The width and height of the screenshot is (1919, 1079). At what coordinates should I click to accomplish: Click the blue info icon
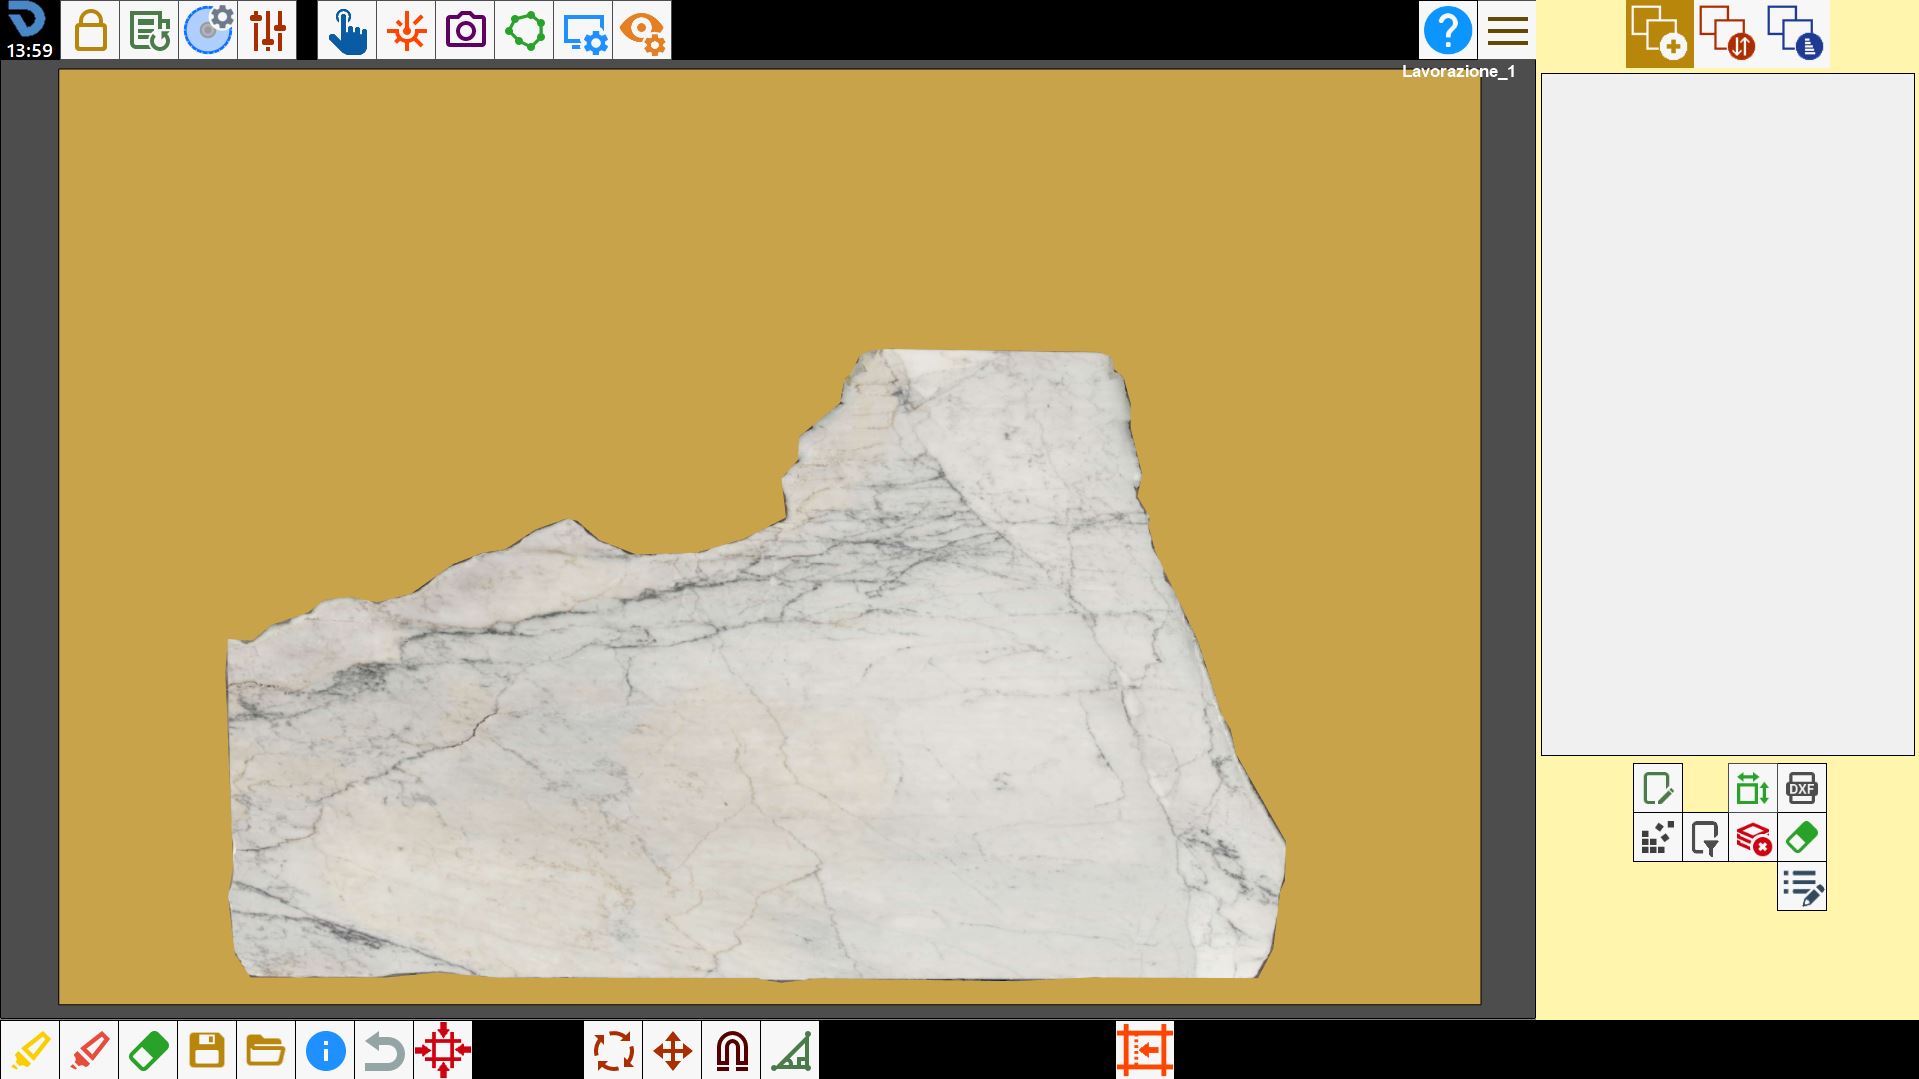click(325, 1050)
